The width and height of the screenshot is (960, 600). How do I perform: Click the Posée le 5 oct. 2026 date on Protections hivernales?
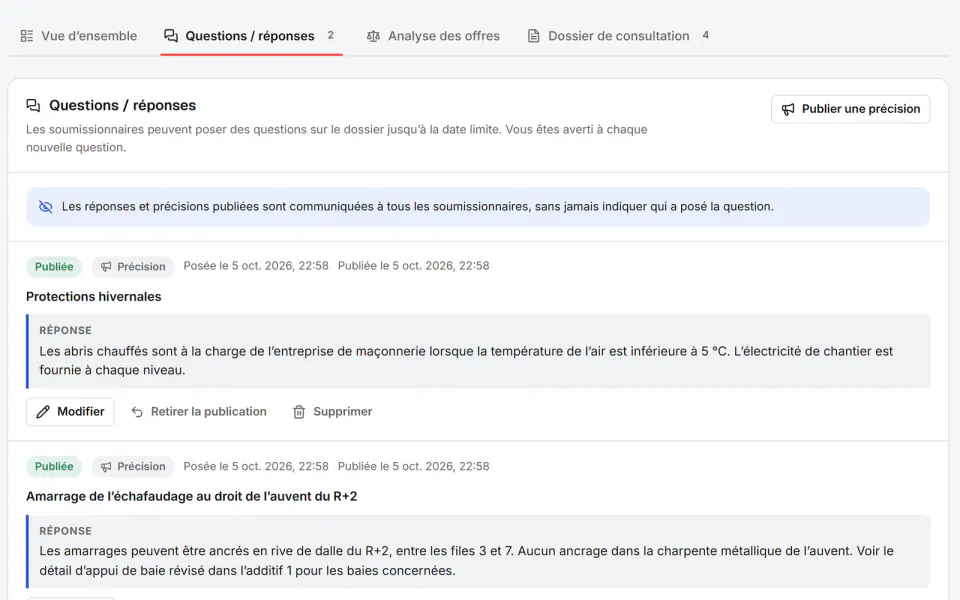[256, 266]
